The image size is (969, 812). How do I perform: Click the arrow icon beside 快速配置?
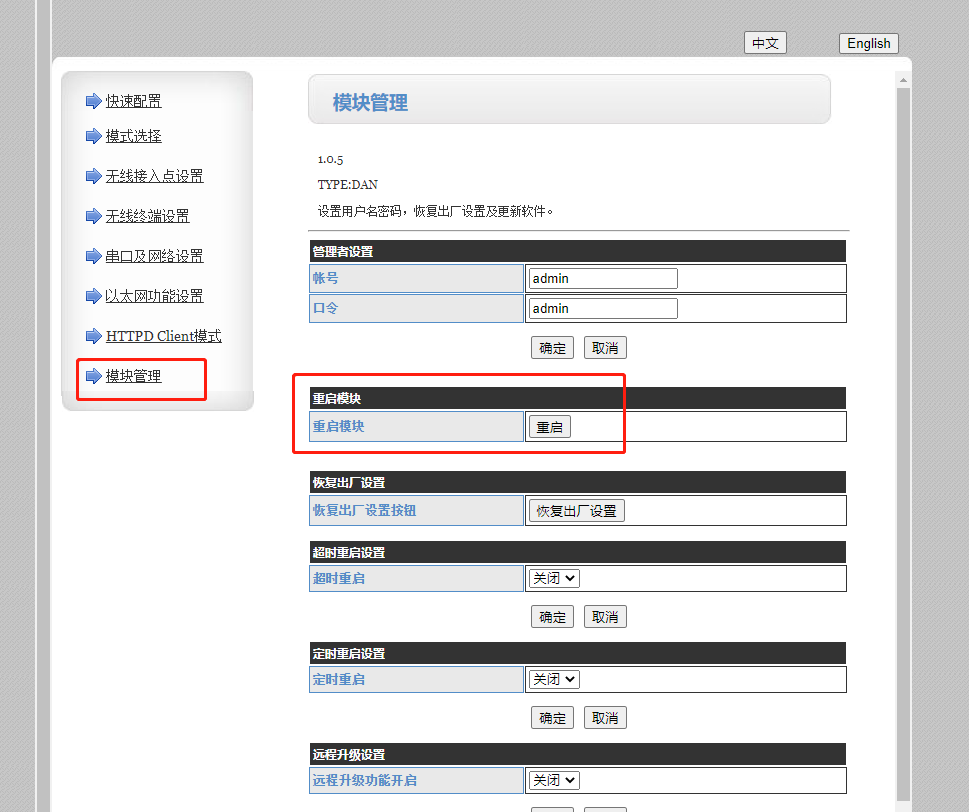pyautogui.click(x=93, y=101)
